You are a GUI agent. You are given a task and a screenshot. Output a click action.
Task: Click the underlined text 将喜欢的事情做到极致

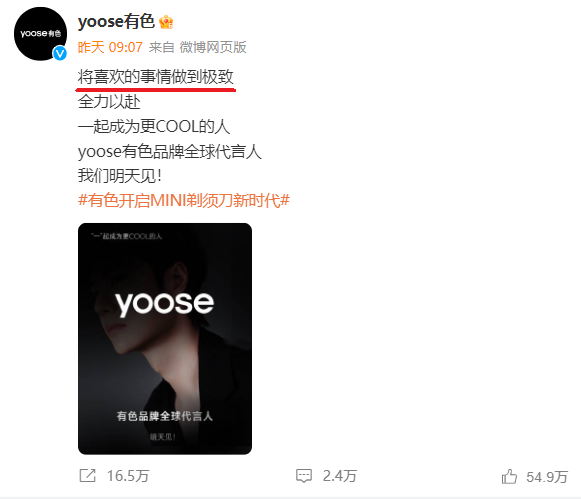[x=156, y=77]
